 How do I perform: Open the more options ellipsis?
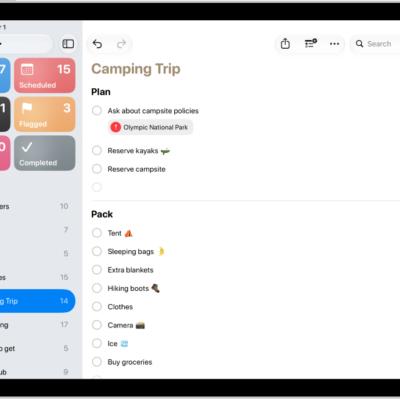tap(334, 44)
